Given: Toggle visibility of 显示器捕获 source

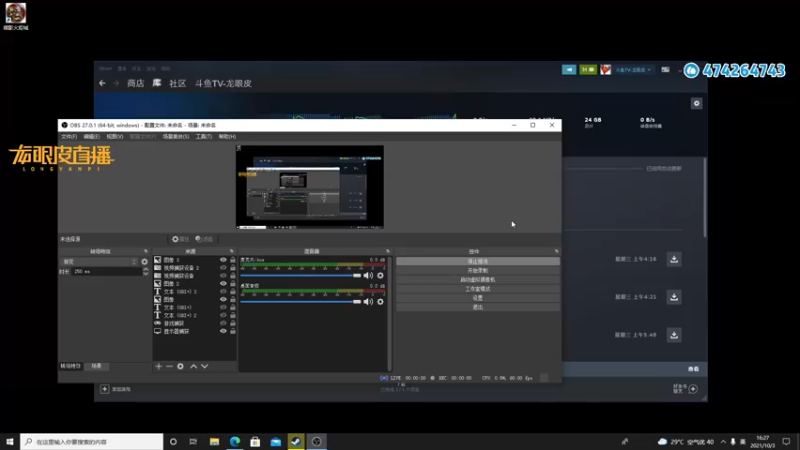Looking at the screenshot, I should tap(223, 331).
